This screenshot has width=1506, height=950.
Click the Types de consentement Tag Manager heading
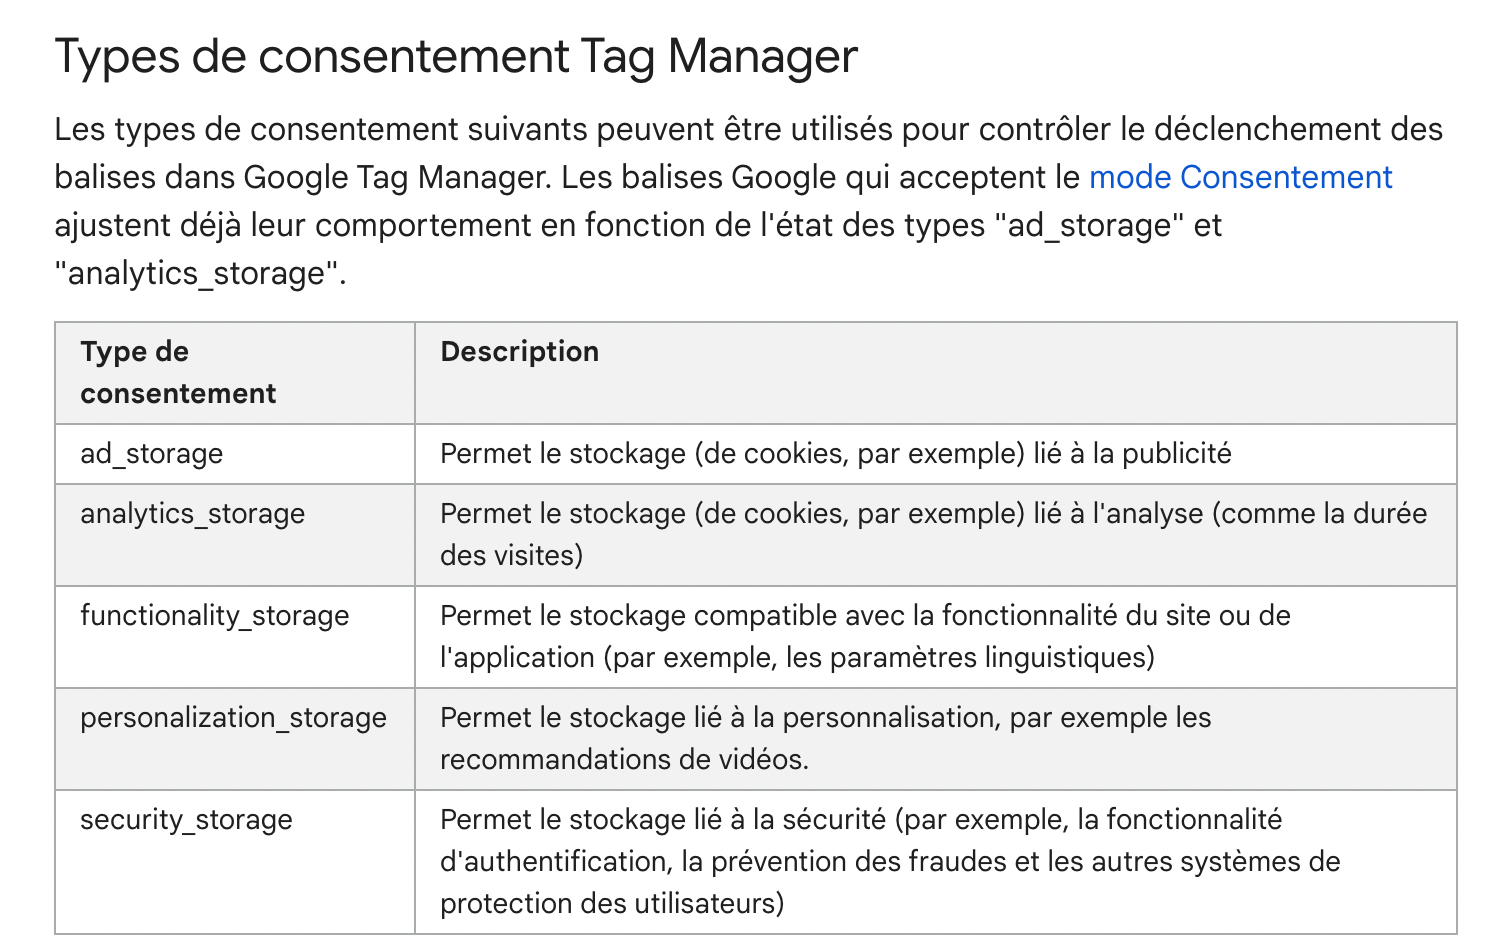456,56
